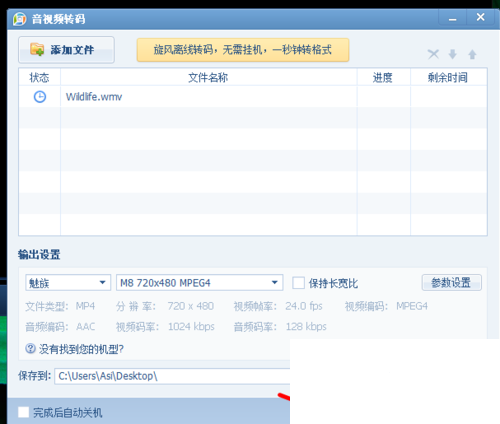Select the Wildlife.wmv file row
The width and height of the screenshot is (500, 424).
pos(253,97)
